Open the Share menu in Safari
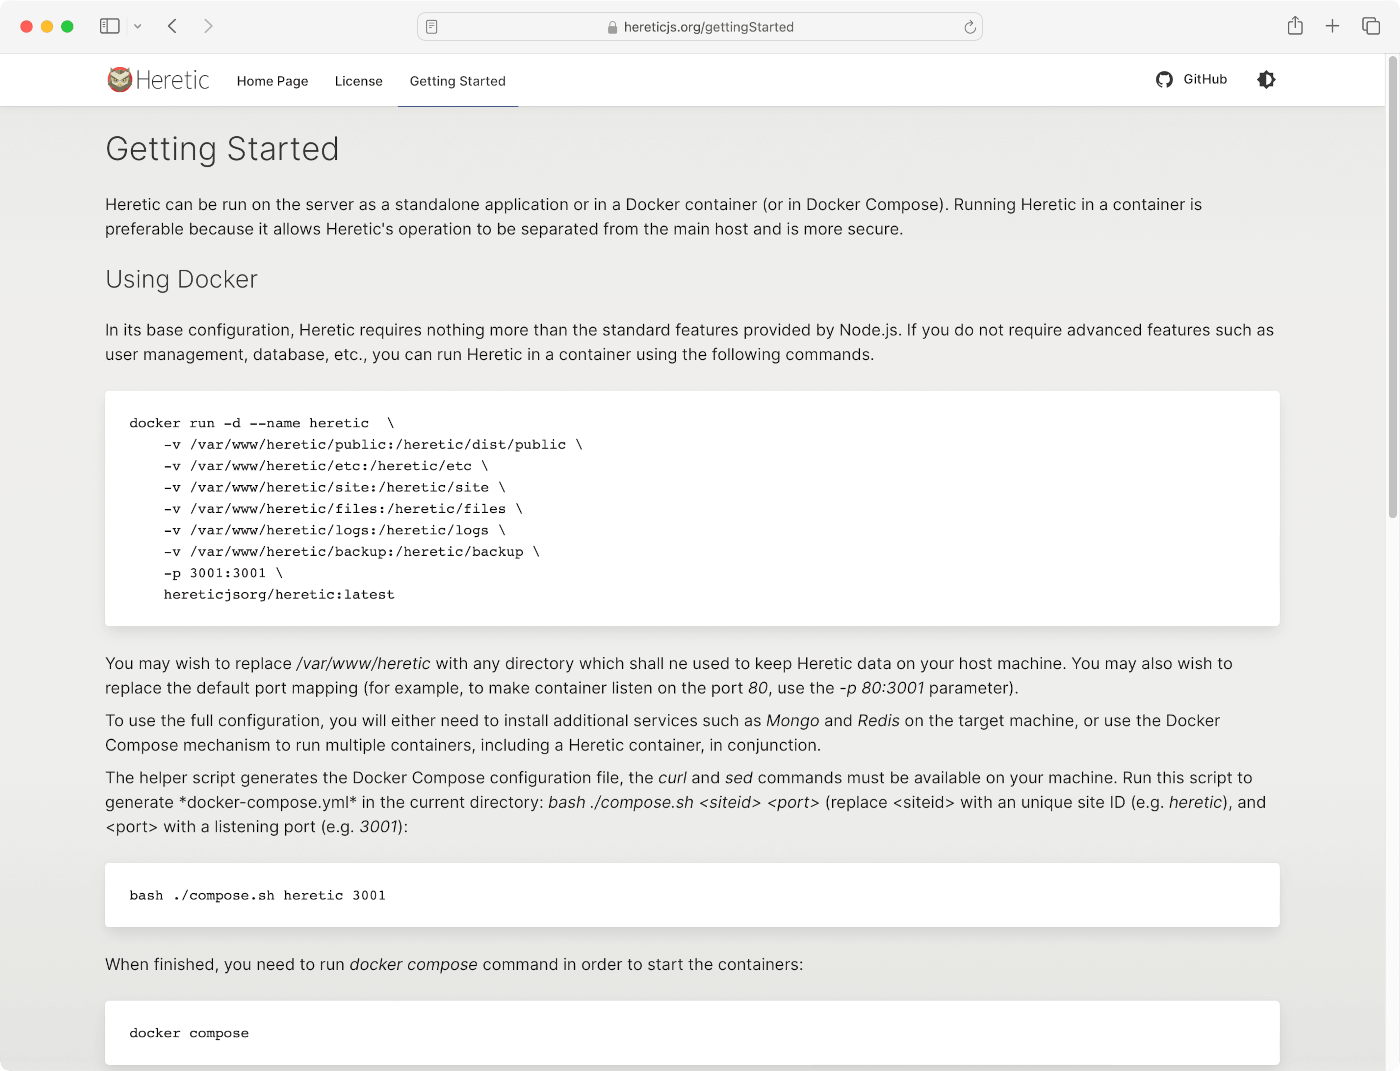 1295,26
